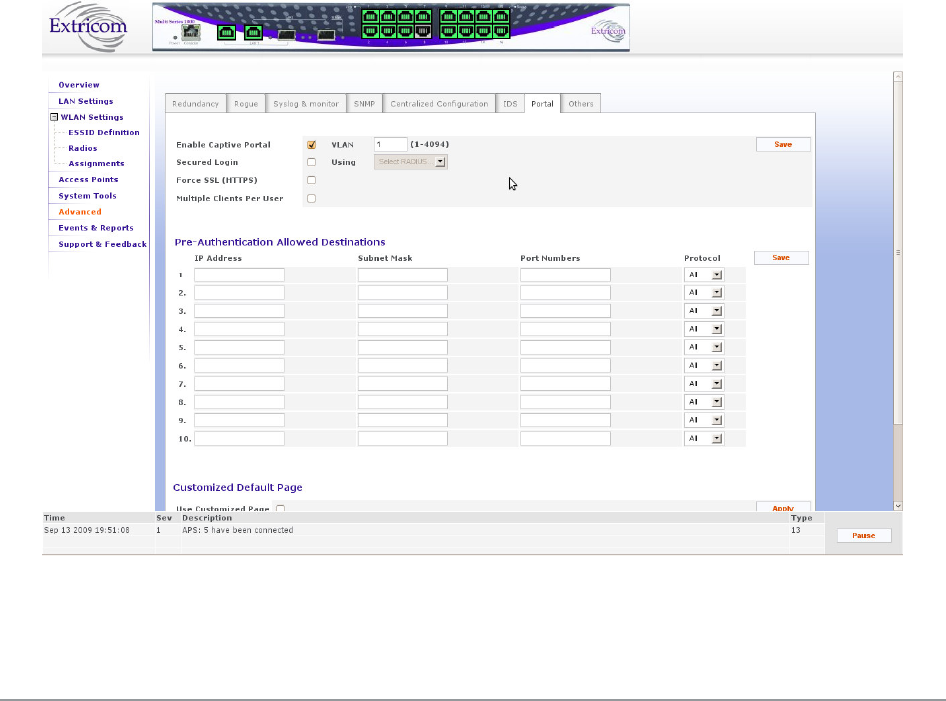946x701 pixels.
Task: Click the 'Sep 13 2009 19:51:08' timestamp
Action: click(87, 530)
